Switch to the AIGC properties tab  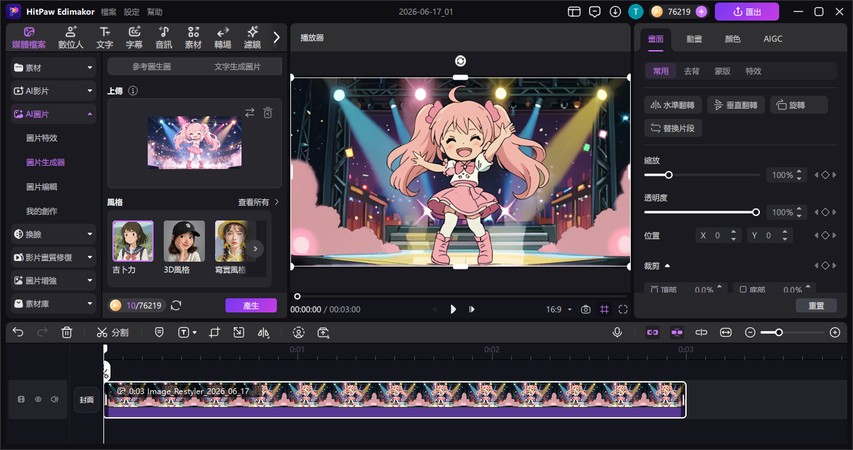(x=772, y=39)
